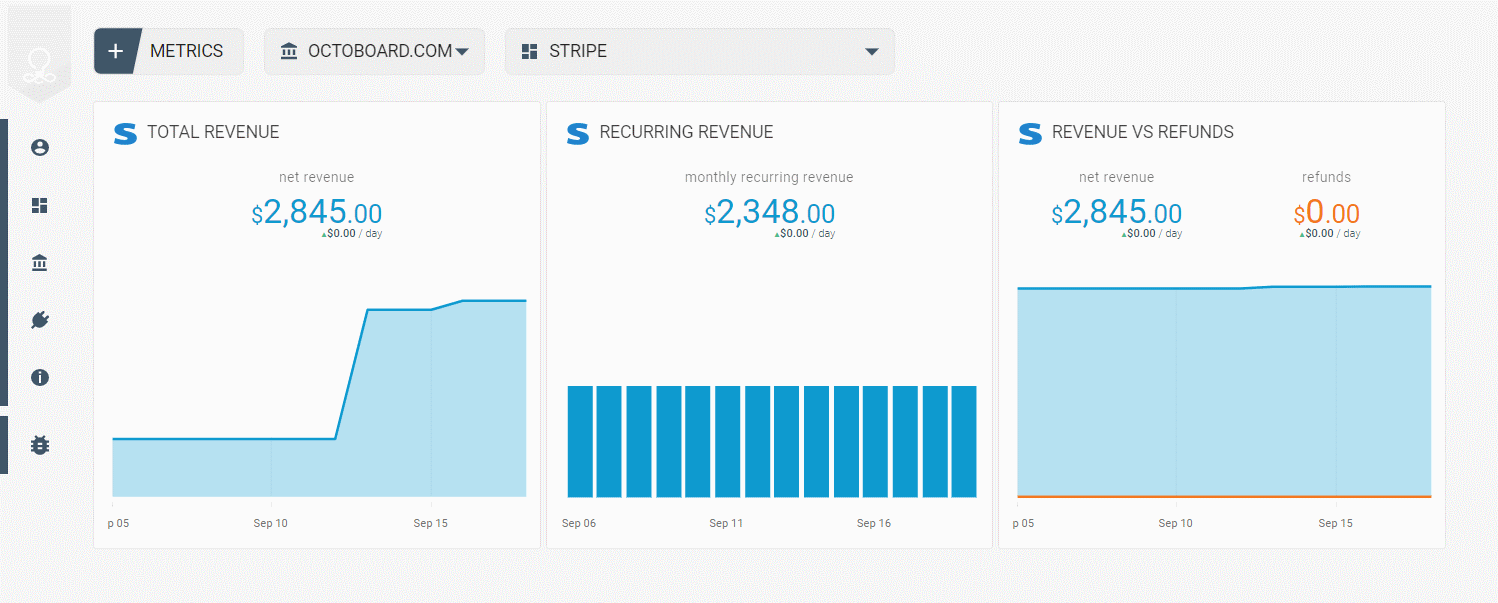The width and height of the screenshot is (1498, 603).
Task: Expand the OCTOBOARD.COM dropdown arrow
Action: pos(462,52)
